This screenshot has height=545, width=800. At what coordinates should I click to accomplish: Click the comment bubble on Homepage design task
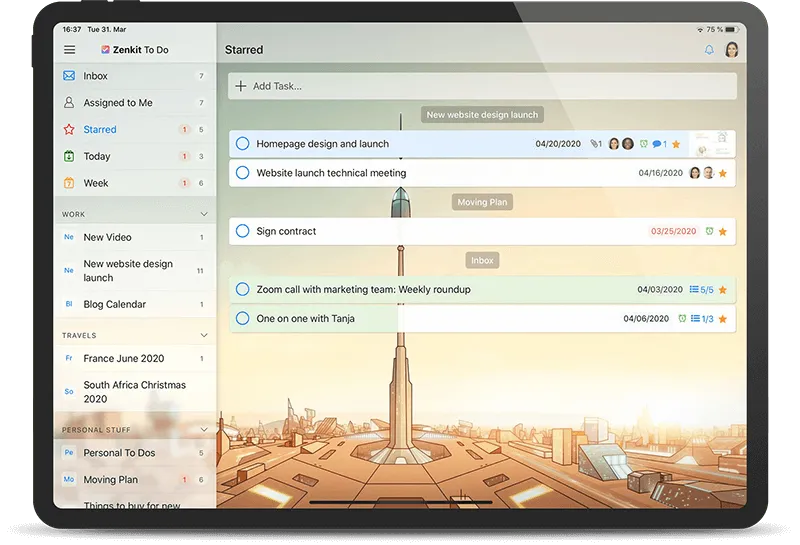coord(659,144)
